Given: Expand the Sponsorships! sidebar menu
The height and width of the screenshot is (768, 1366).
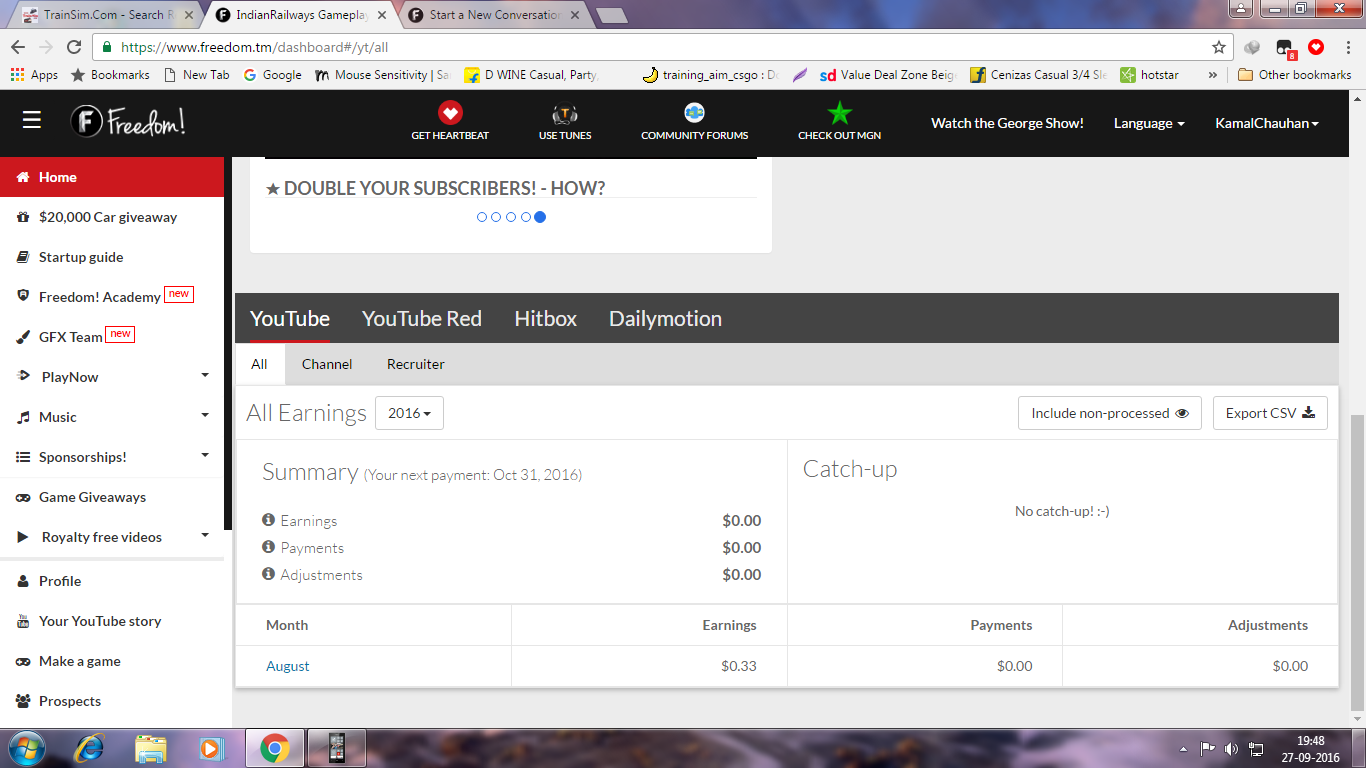Looking at the screenshot, I should coord(112,457).
